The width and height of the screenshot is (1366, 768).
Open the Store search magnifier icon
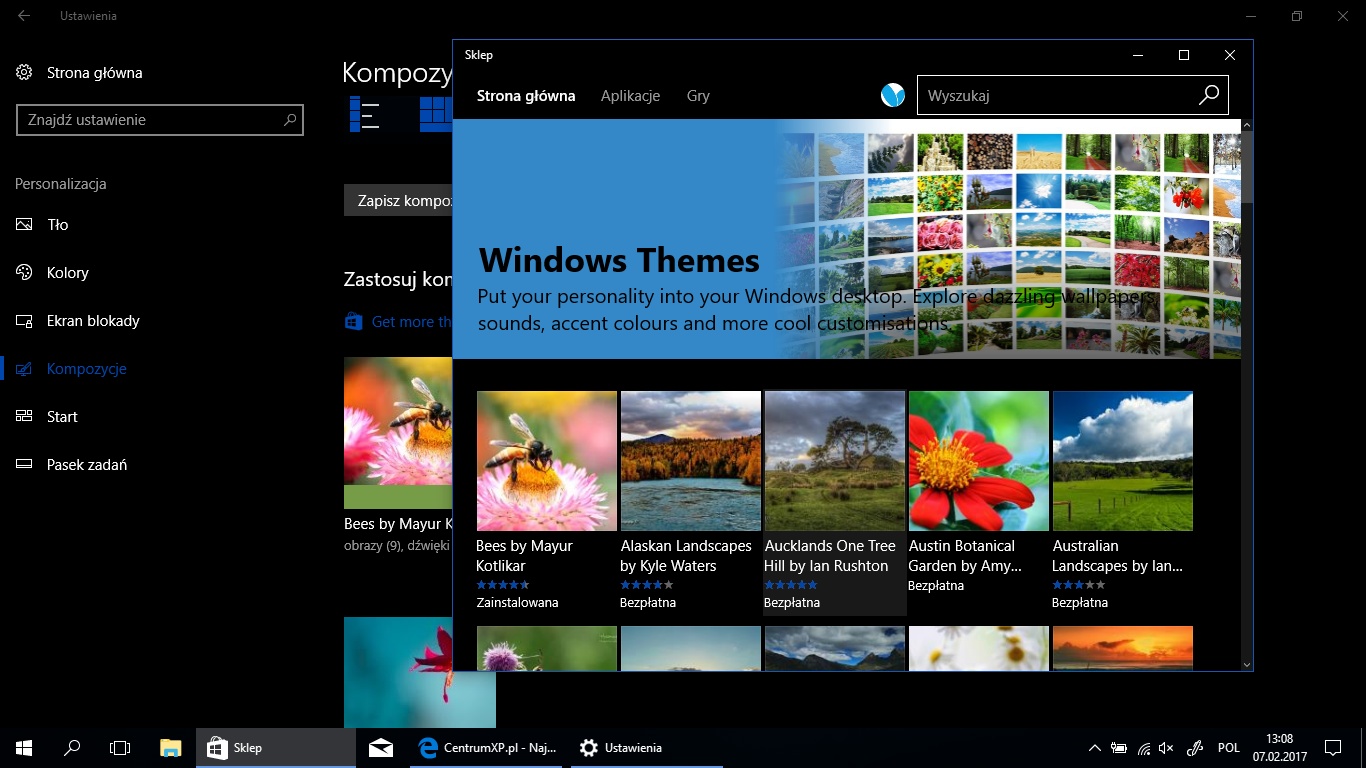click(1209, 95)
